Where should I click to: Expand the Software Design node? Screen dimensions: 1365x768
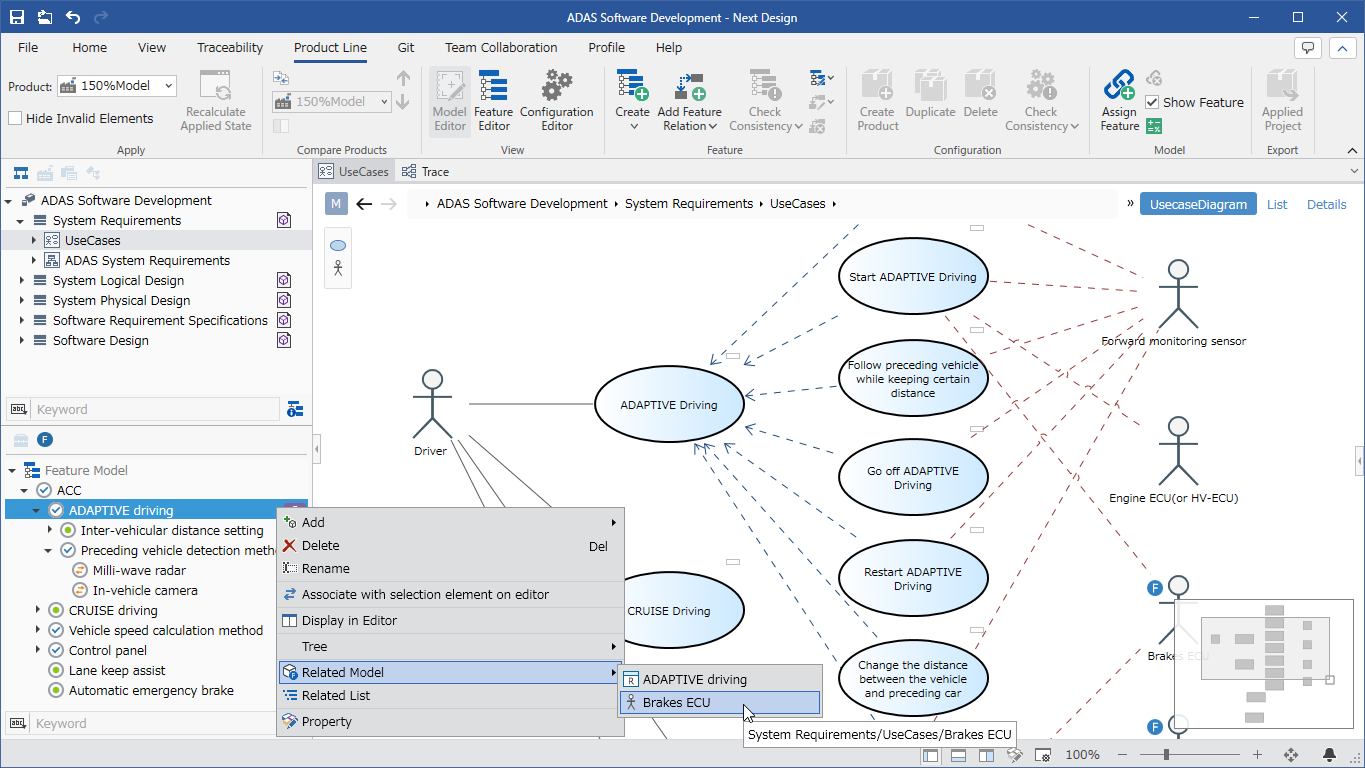click(22, 340)
